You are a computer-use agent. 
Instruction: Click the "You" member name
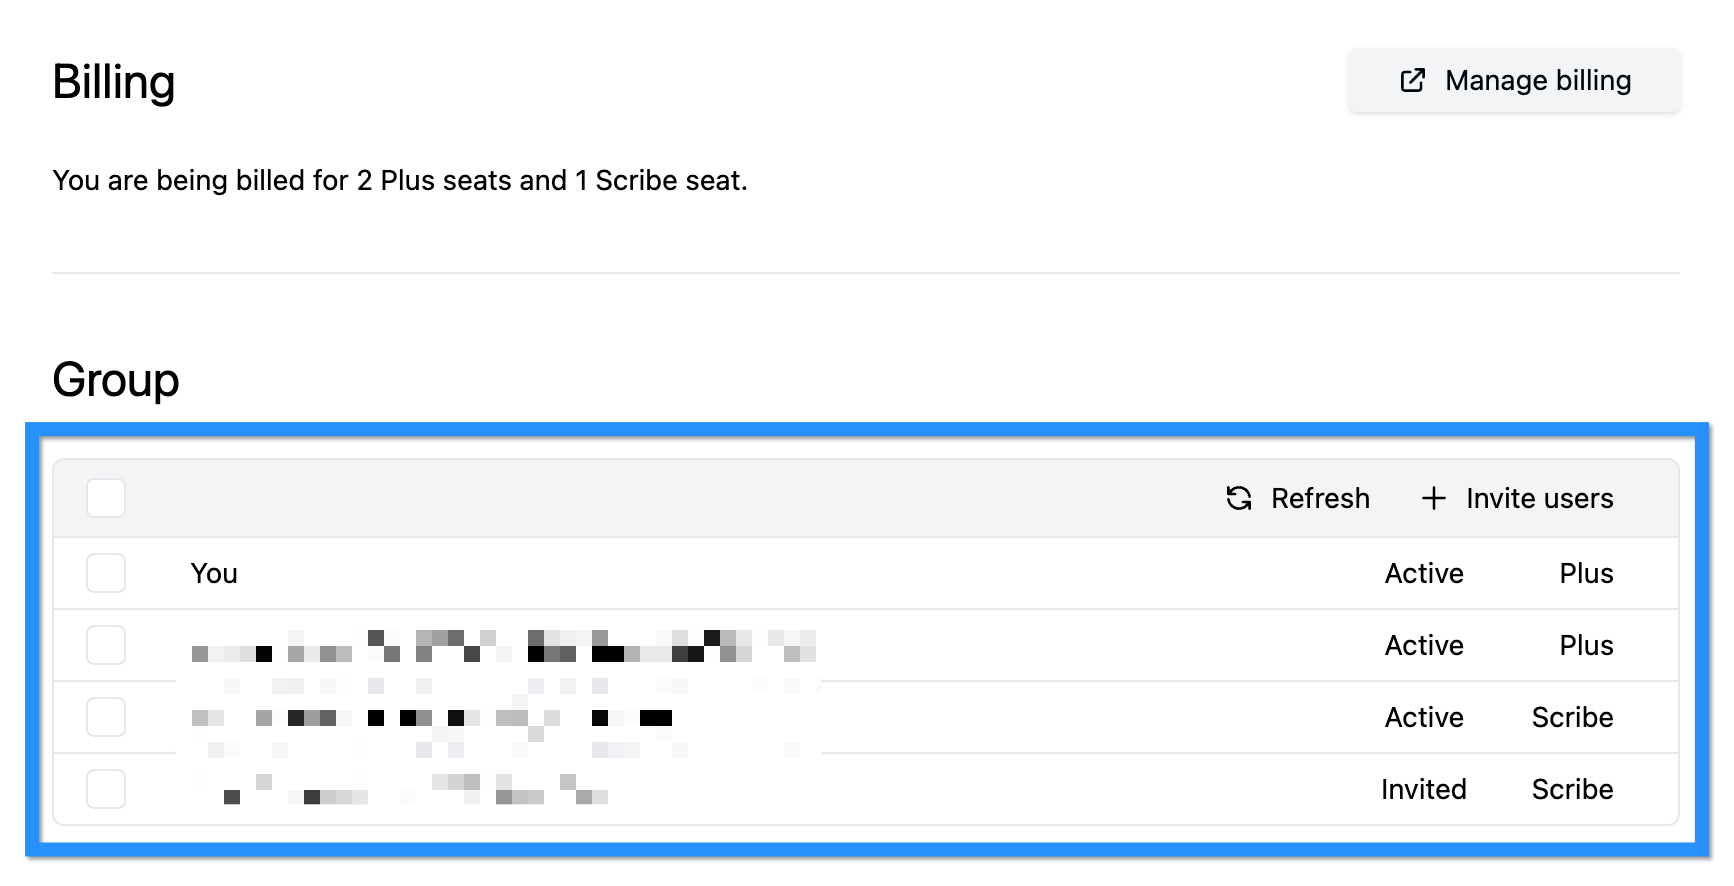tap(214, 573)
